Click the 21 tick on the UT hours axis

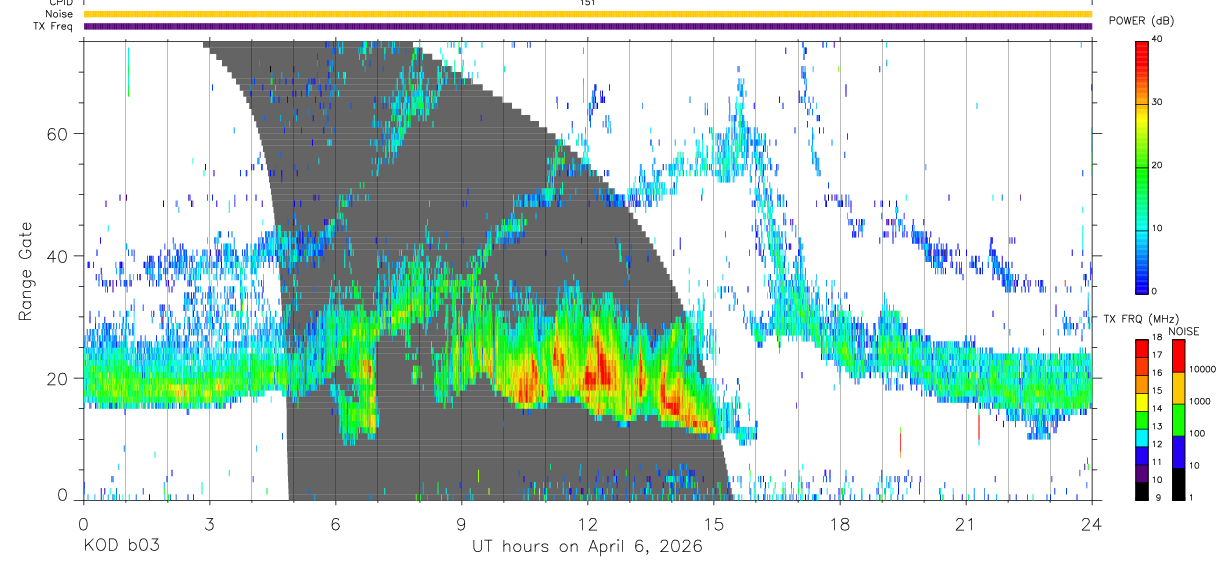point(965,523)
